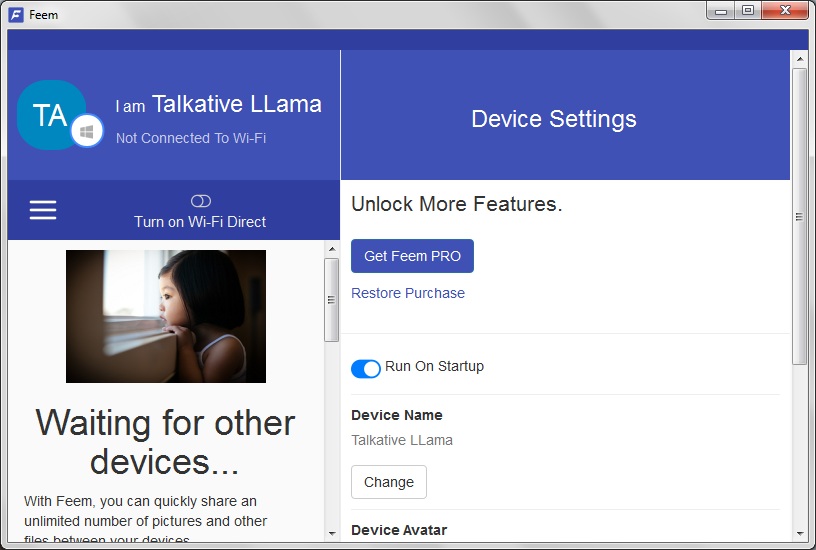Disable the Run On Startup toggle
Viewport: 816px width, 550px height.
pos(366,368)
